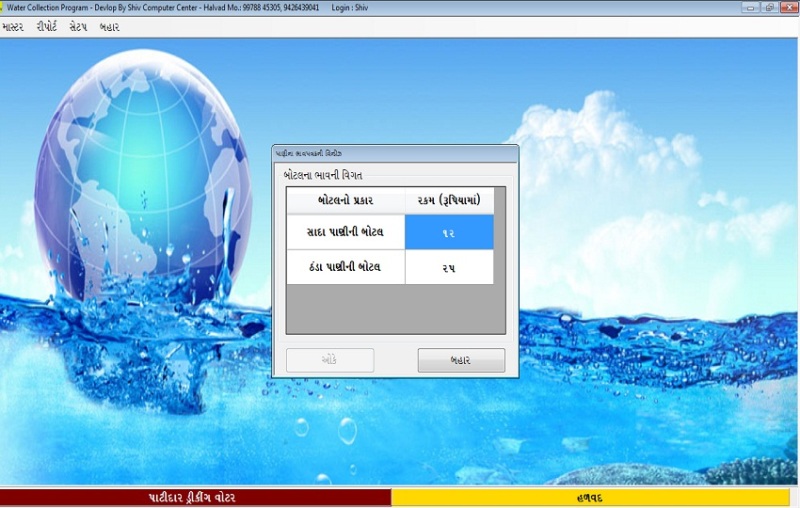Click the Water Collection Program title bar icon
Image resolution: width=800 pixels, height=508 pixels.
coord(4,6)
